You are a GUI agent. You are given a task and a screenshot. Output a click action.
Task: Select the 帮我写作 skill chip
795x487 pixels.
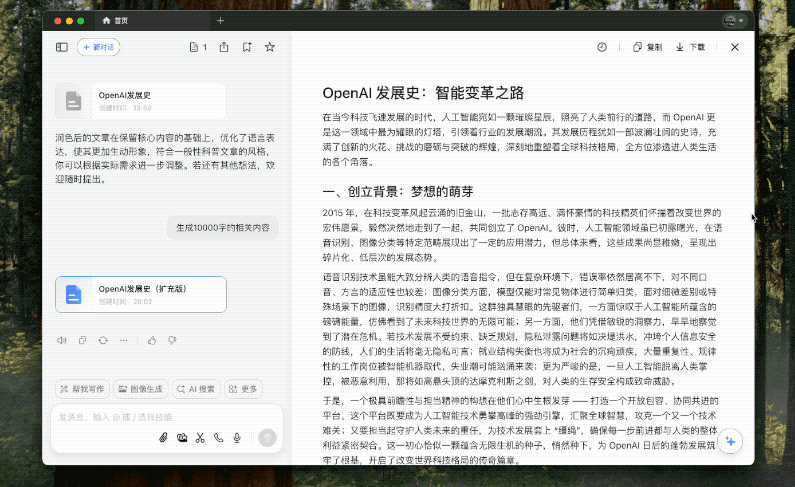[81, 389]
